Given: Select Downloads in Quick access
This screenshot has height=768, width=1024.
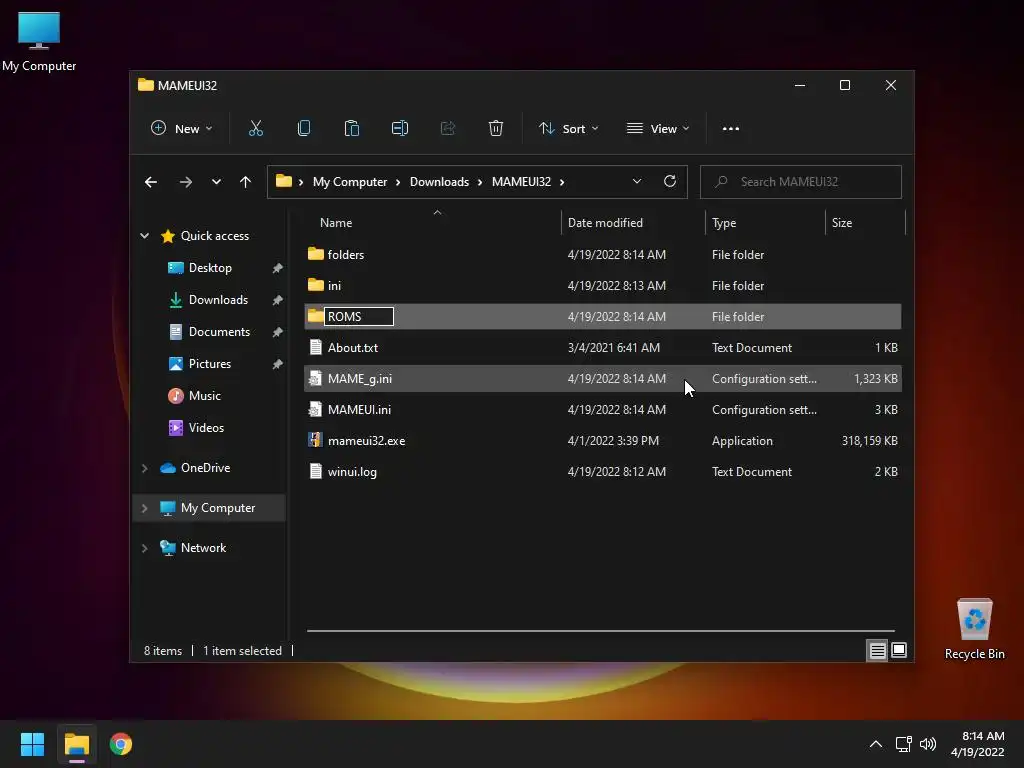Looking at the screenshot, I should [x=218, y=300].
